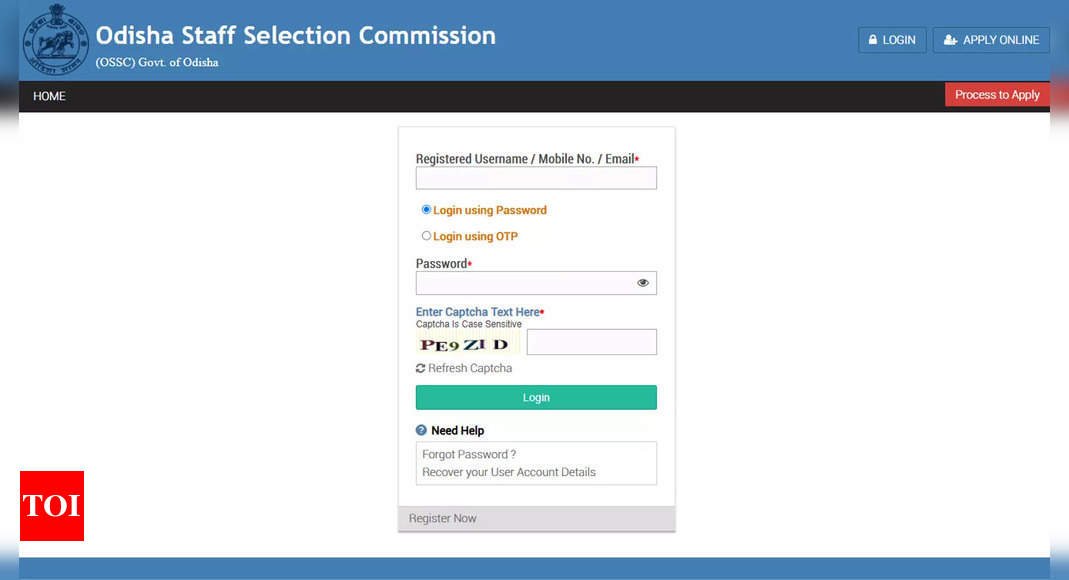The height and width of the screenshot is (580, 1069).
Task: Click the Need Help question mark icon
Action: pyautogui.click(x=421, y=431)
